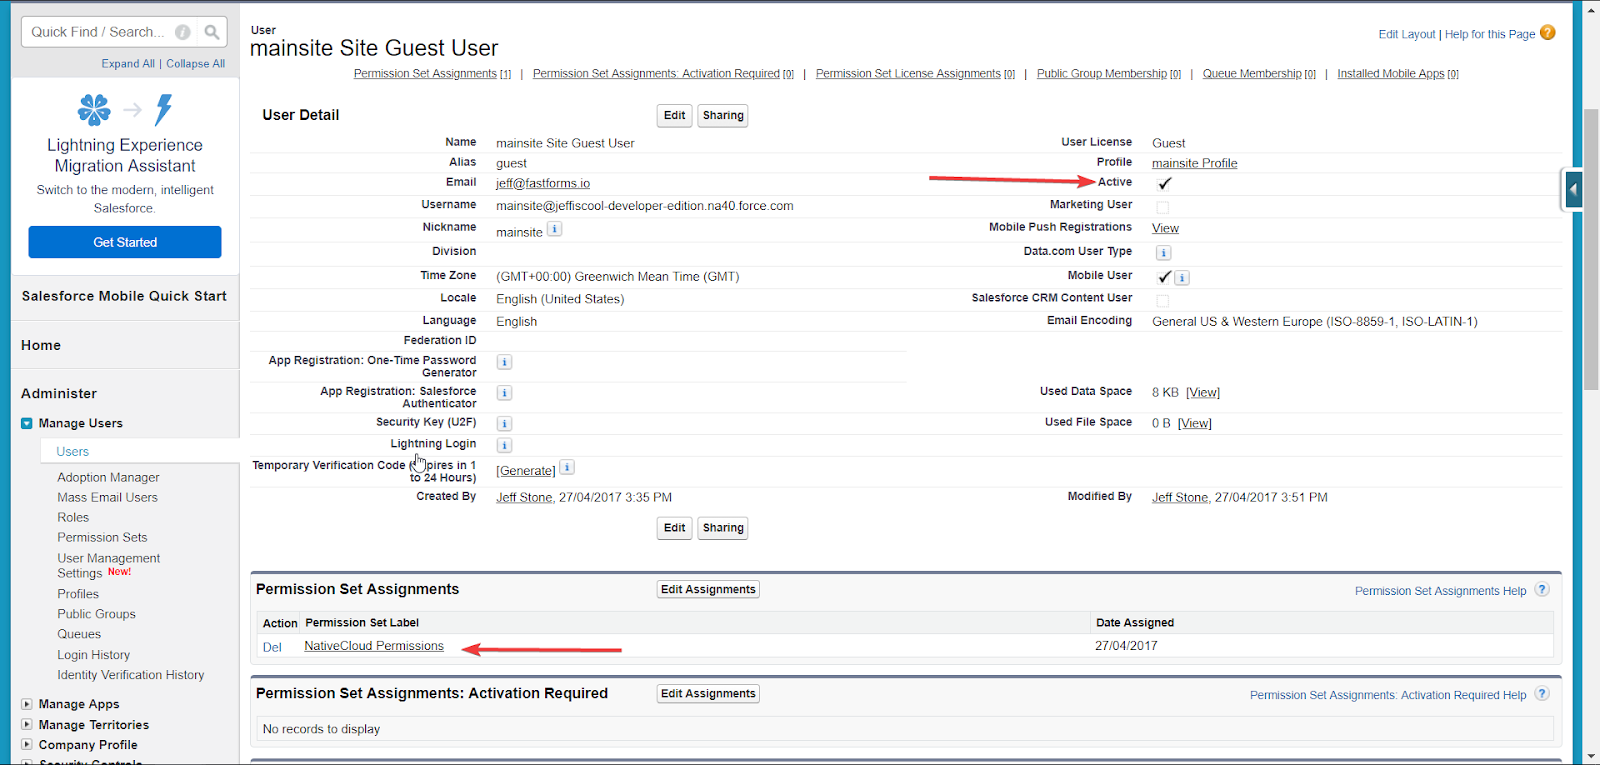Image resolution: width=1600 pixels, height=765 pixels.
Task: Click the Security Key (U2F) info icon
Action: pos(505,424)
